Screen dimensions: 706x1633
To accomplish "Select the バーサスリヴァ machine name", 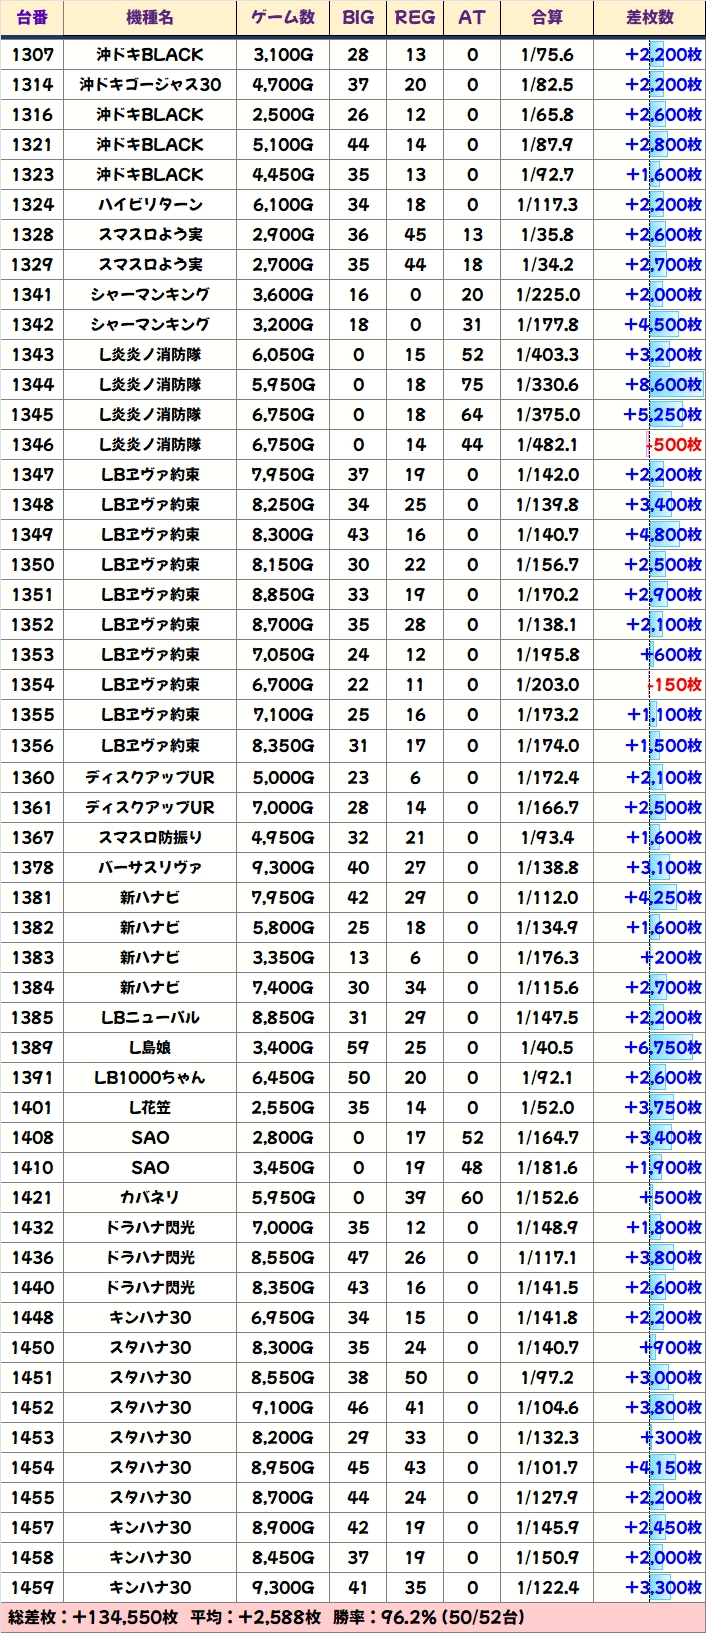I will (150, 867).
